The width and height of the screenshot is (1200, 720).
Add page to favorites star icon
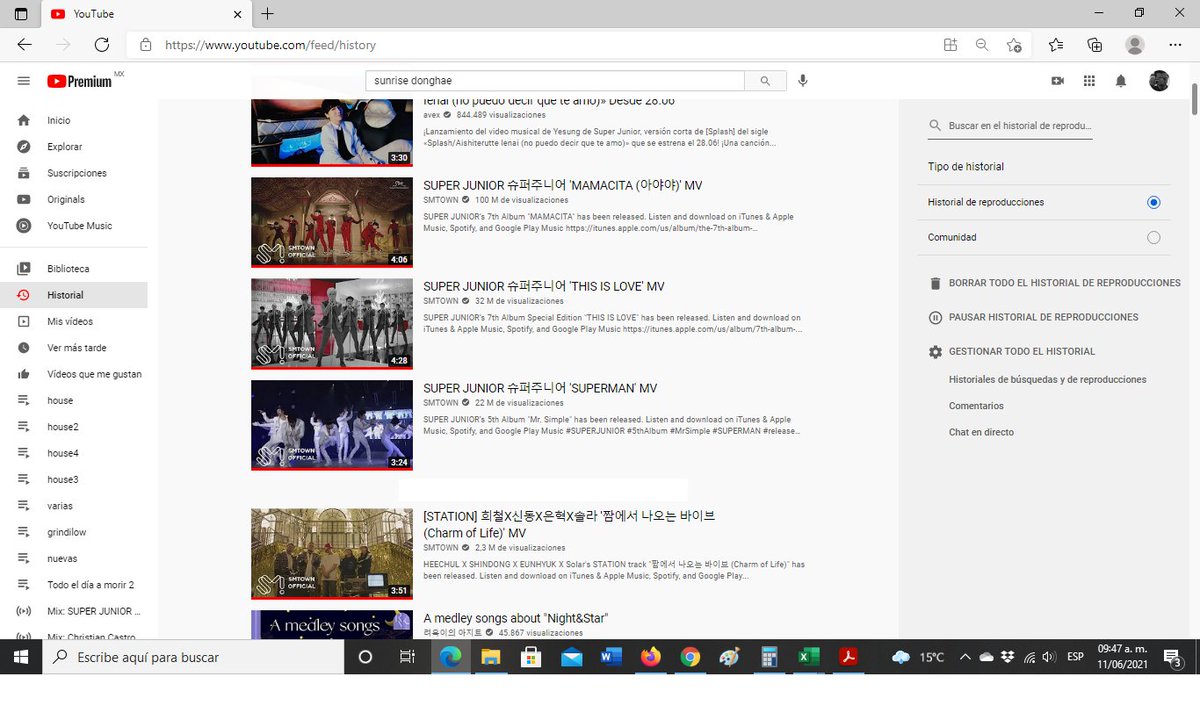(1014, 44)
